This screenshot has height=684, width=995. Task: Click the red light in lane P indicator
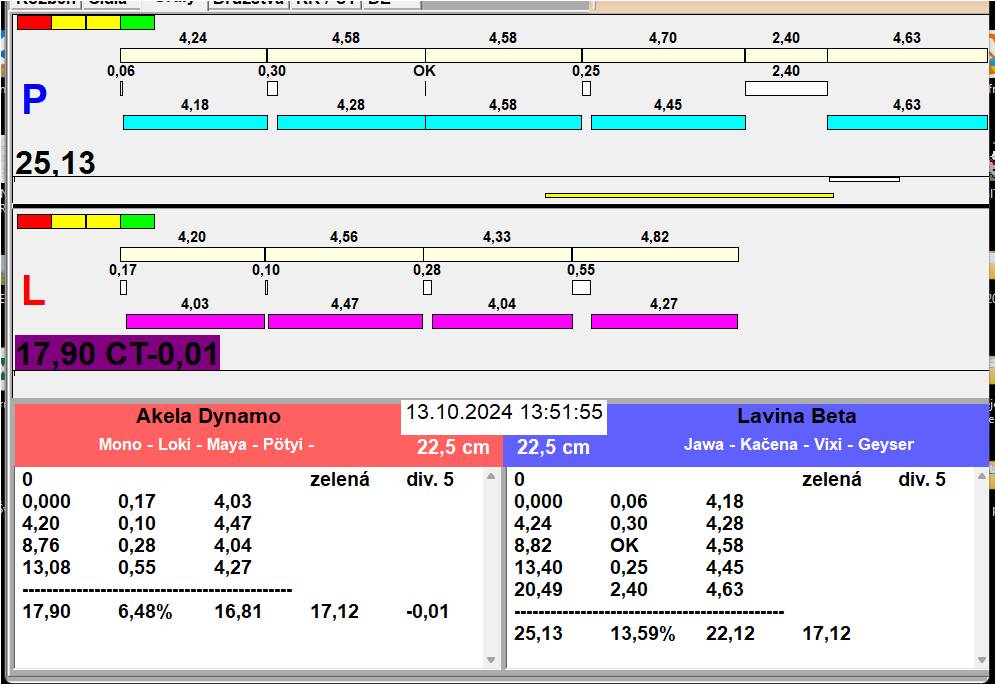[x=34, y=22]
